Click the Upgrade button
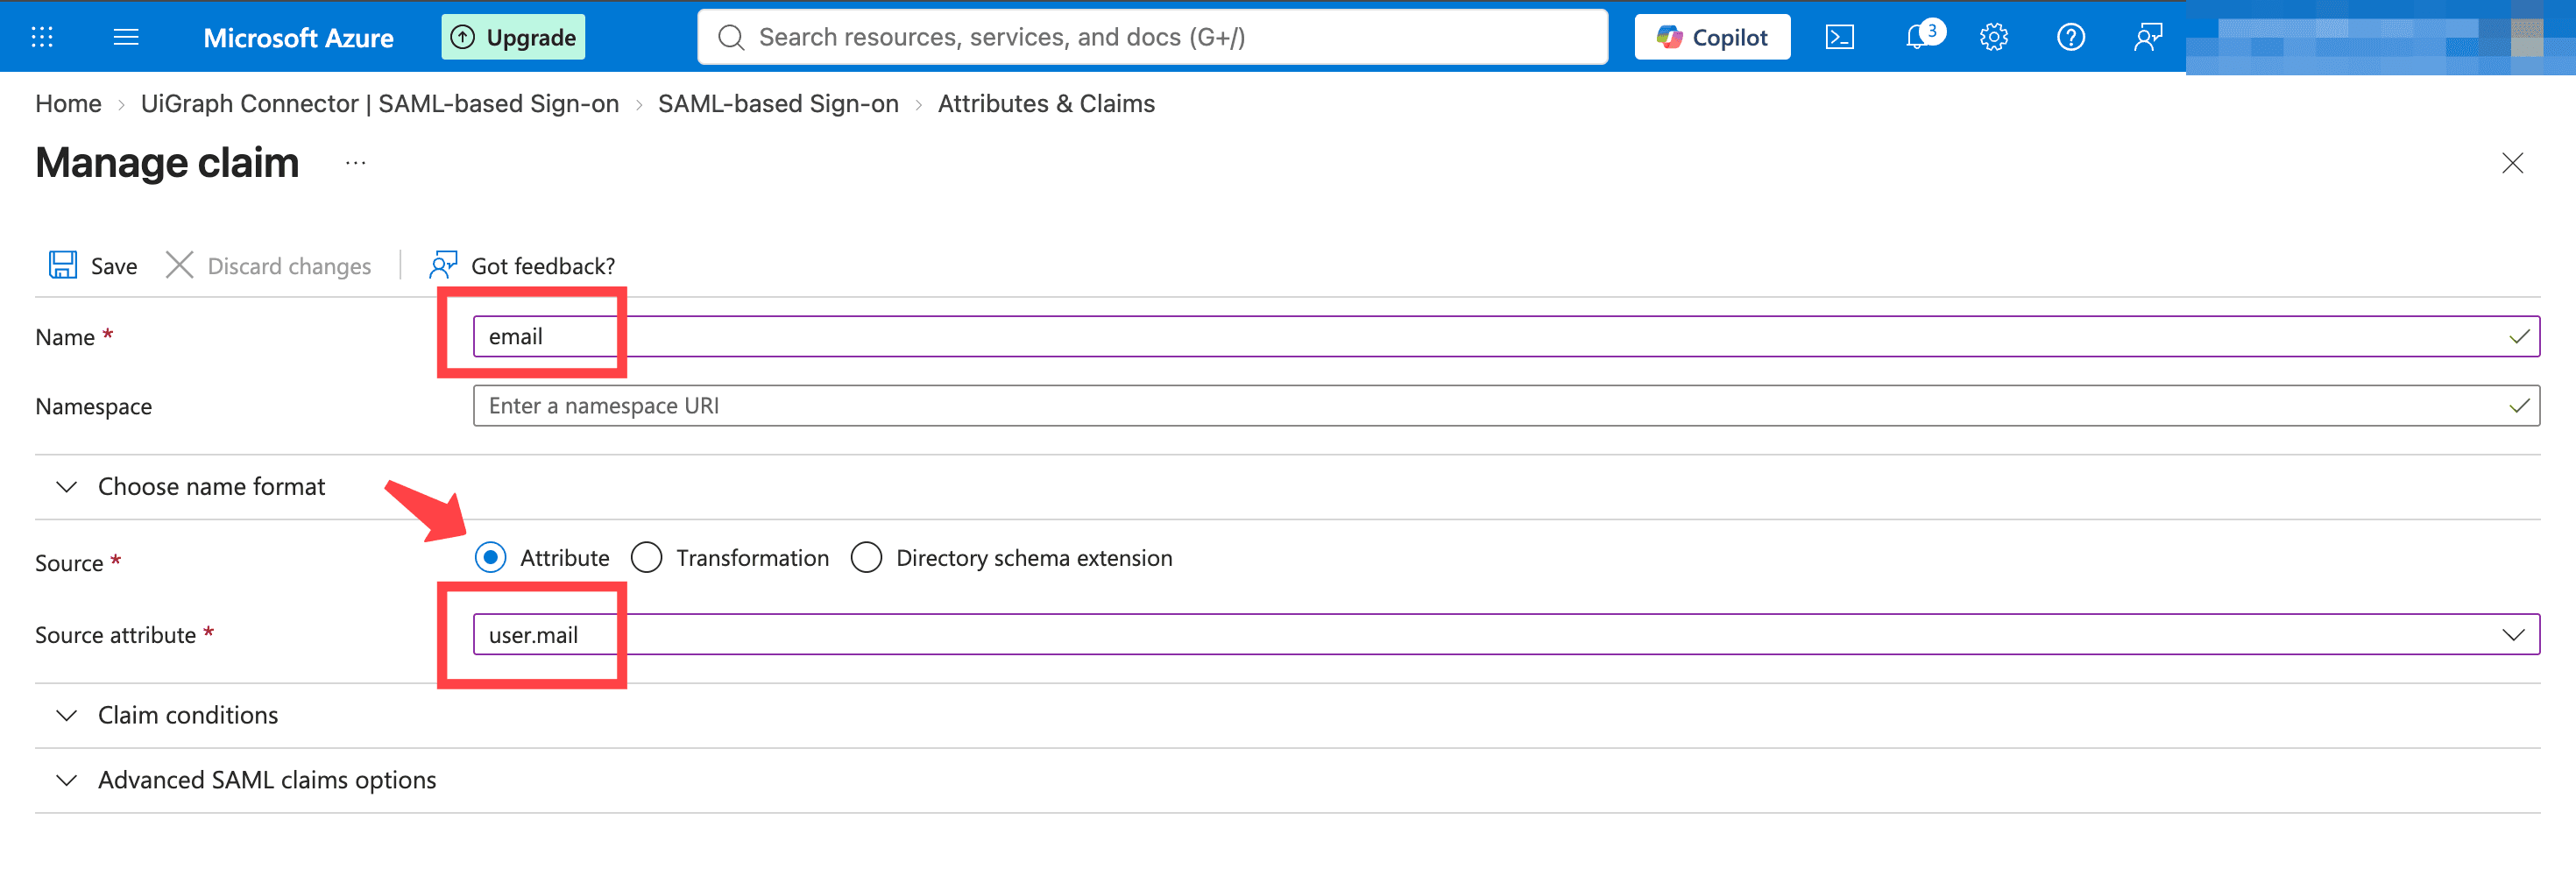This screenshot has height=890, width=2576. (513, 37)
